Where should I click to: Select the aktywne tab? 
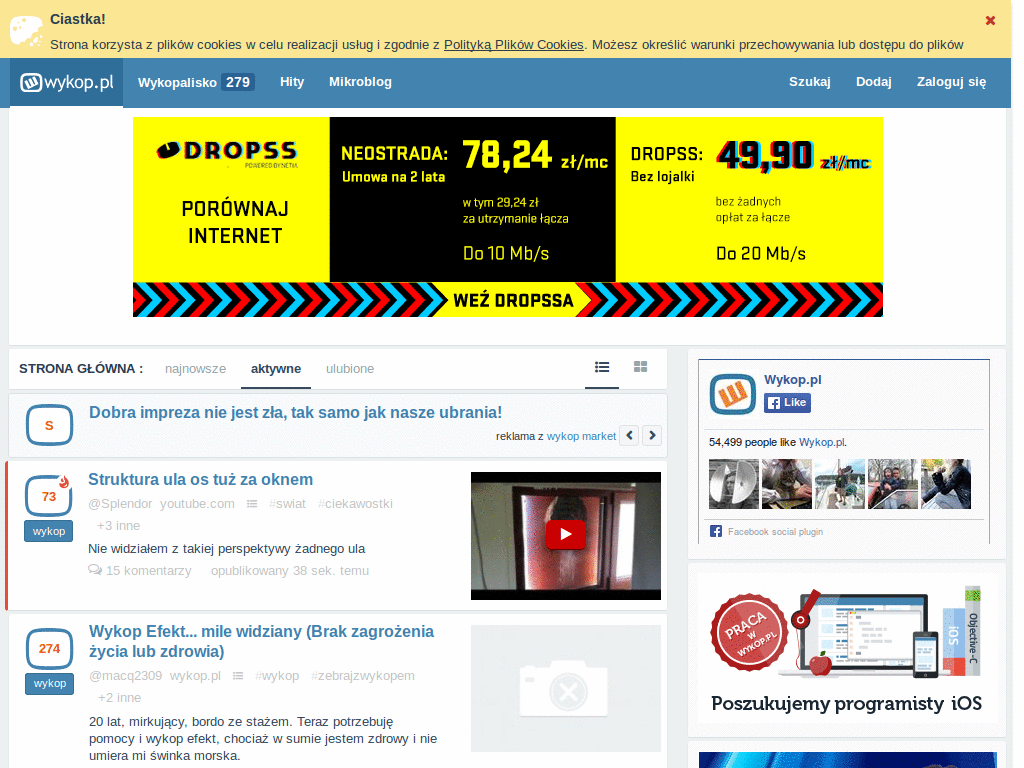click(276, 368)
